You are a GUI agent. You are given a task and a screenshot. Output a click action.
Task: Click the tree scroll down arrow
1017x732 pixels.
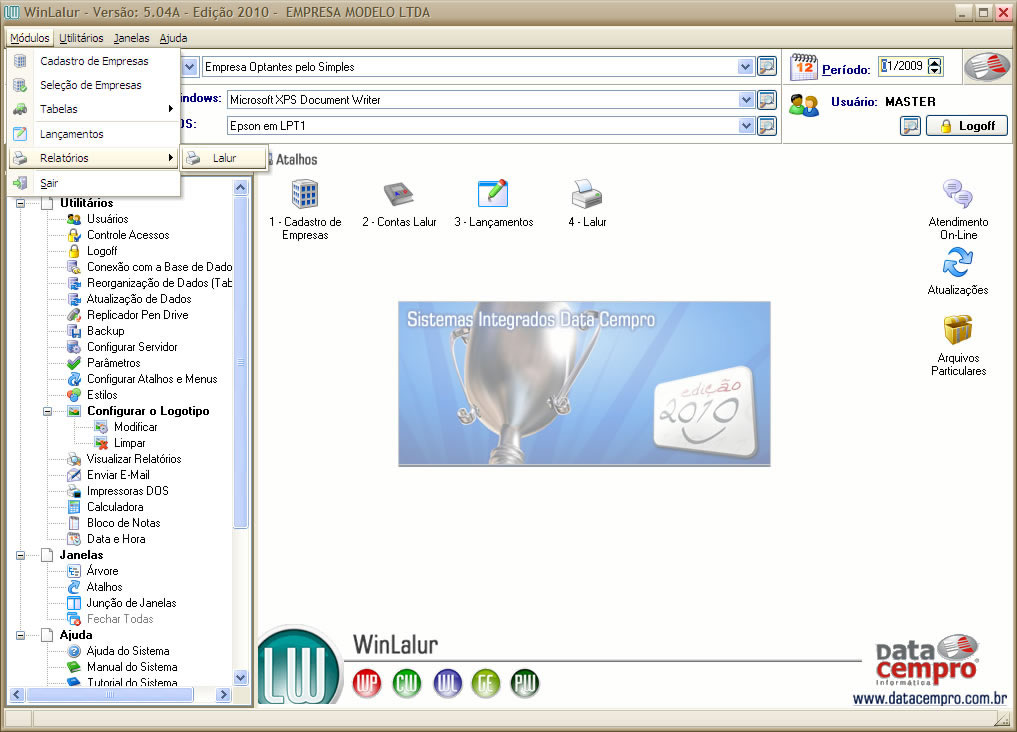point(241,678)
